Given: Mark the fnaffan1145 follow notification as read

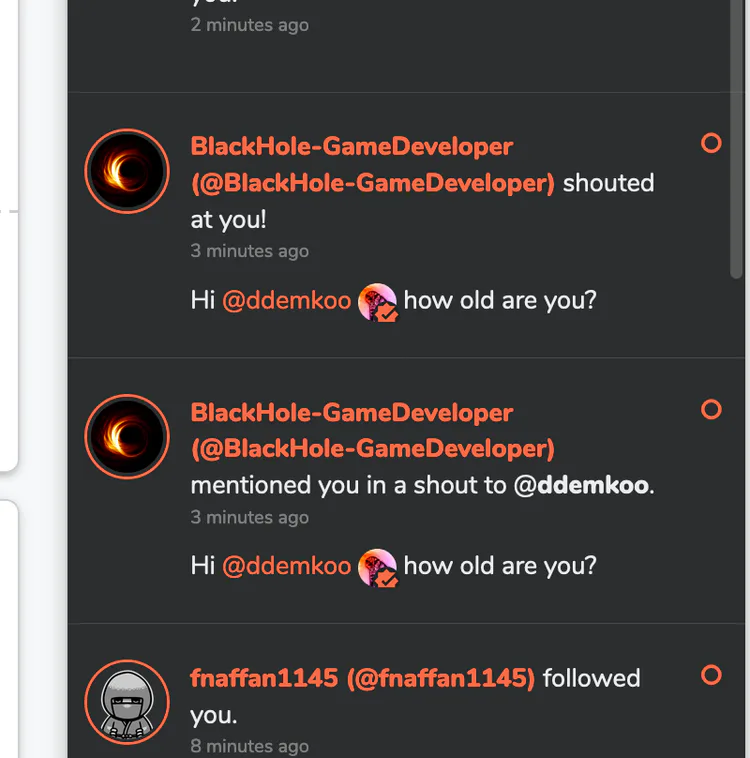Looking at the screenshot, I should tap(711, 675).
